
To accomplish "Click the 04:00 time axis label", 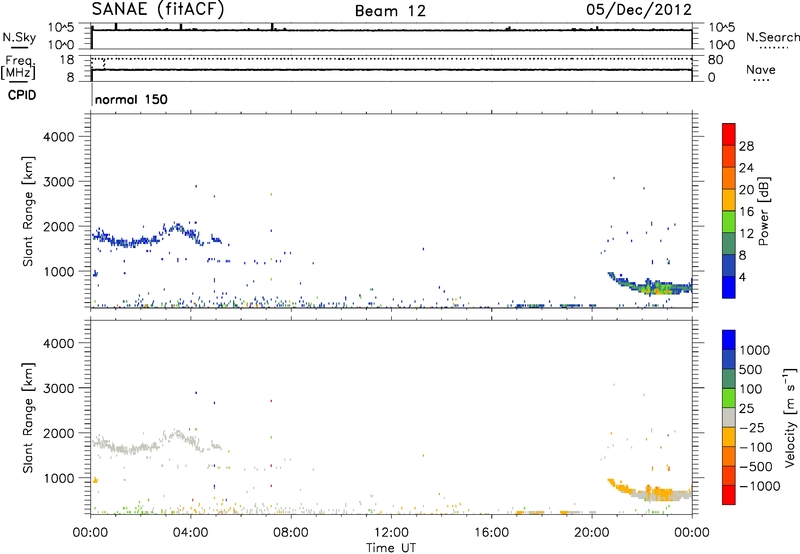I will coord(191,533).
